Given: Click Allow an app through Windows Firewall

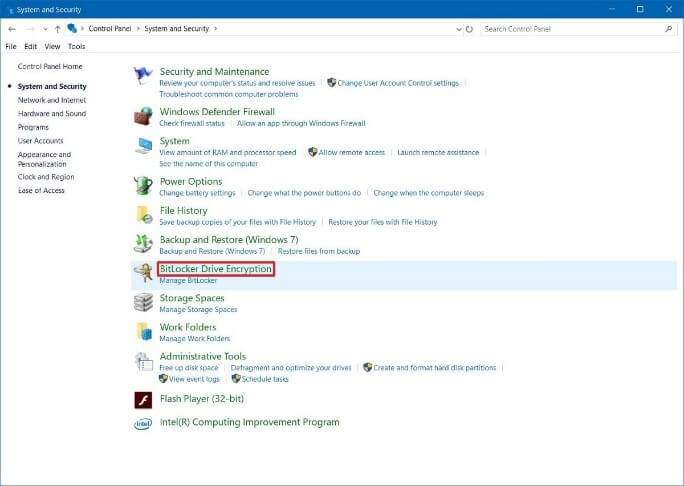Looking at the screenshot, I should (301, 123).
